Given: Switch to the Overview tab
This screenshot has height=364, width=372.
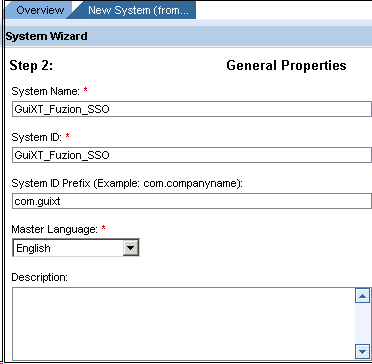Looking at the screenshot, I should click(39, 10).
